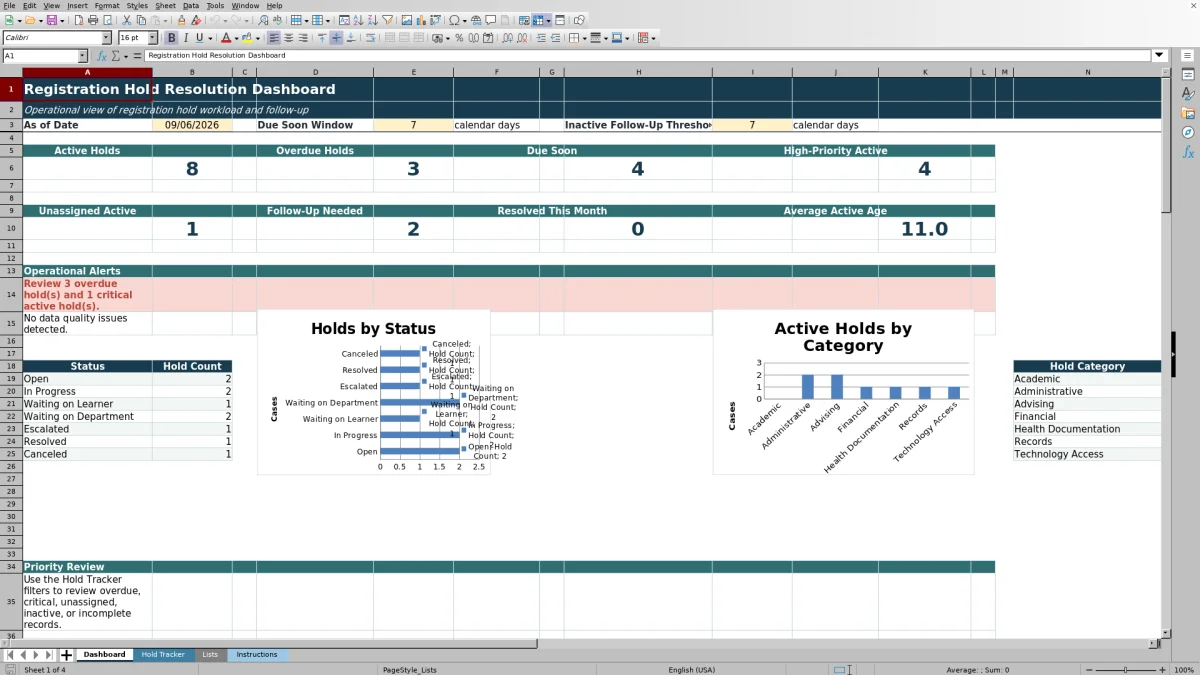Toggle Wrap Text
The height and width of the screenshot is (675, 1200).
click(371, 38)
